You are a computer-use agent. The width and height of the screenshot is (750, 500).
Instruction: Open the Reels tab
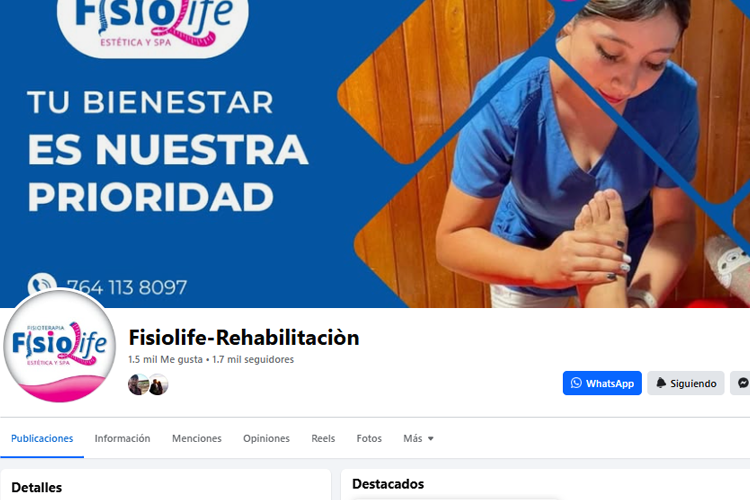323,438
